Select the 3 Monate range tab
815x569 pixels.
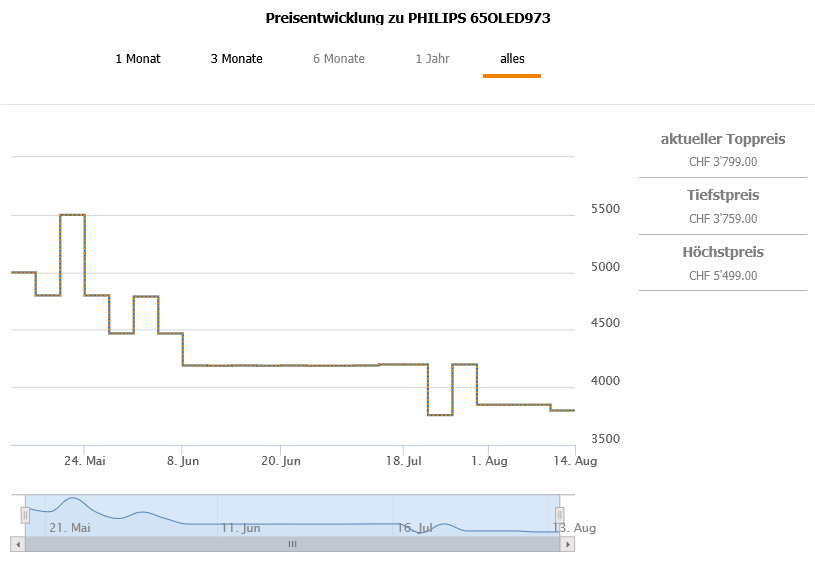tap(236, 59)
